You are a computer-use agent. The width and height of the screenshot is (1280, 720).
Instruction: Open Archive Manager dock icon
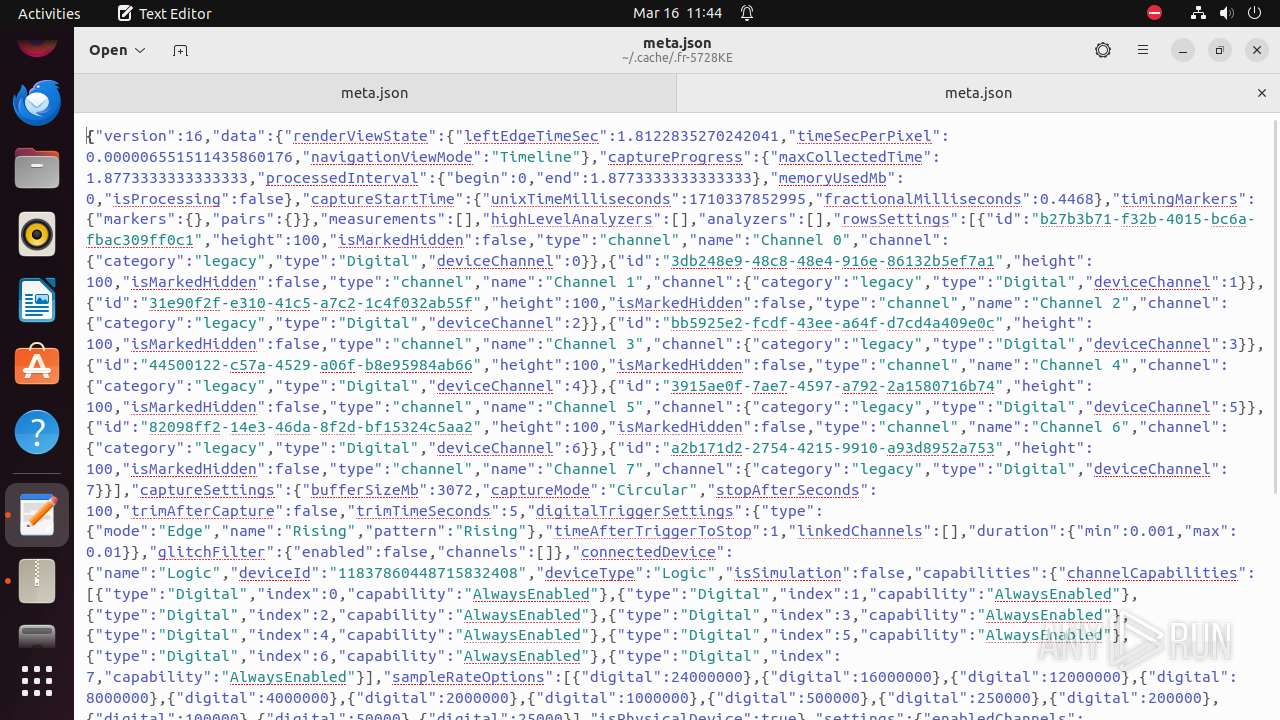coord(37,581)
